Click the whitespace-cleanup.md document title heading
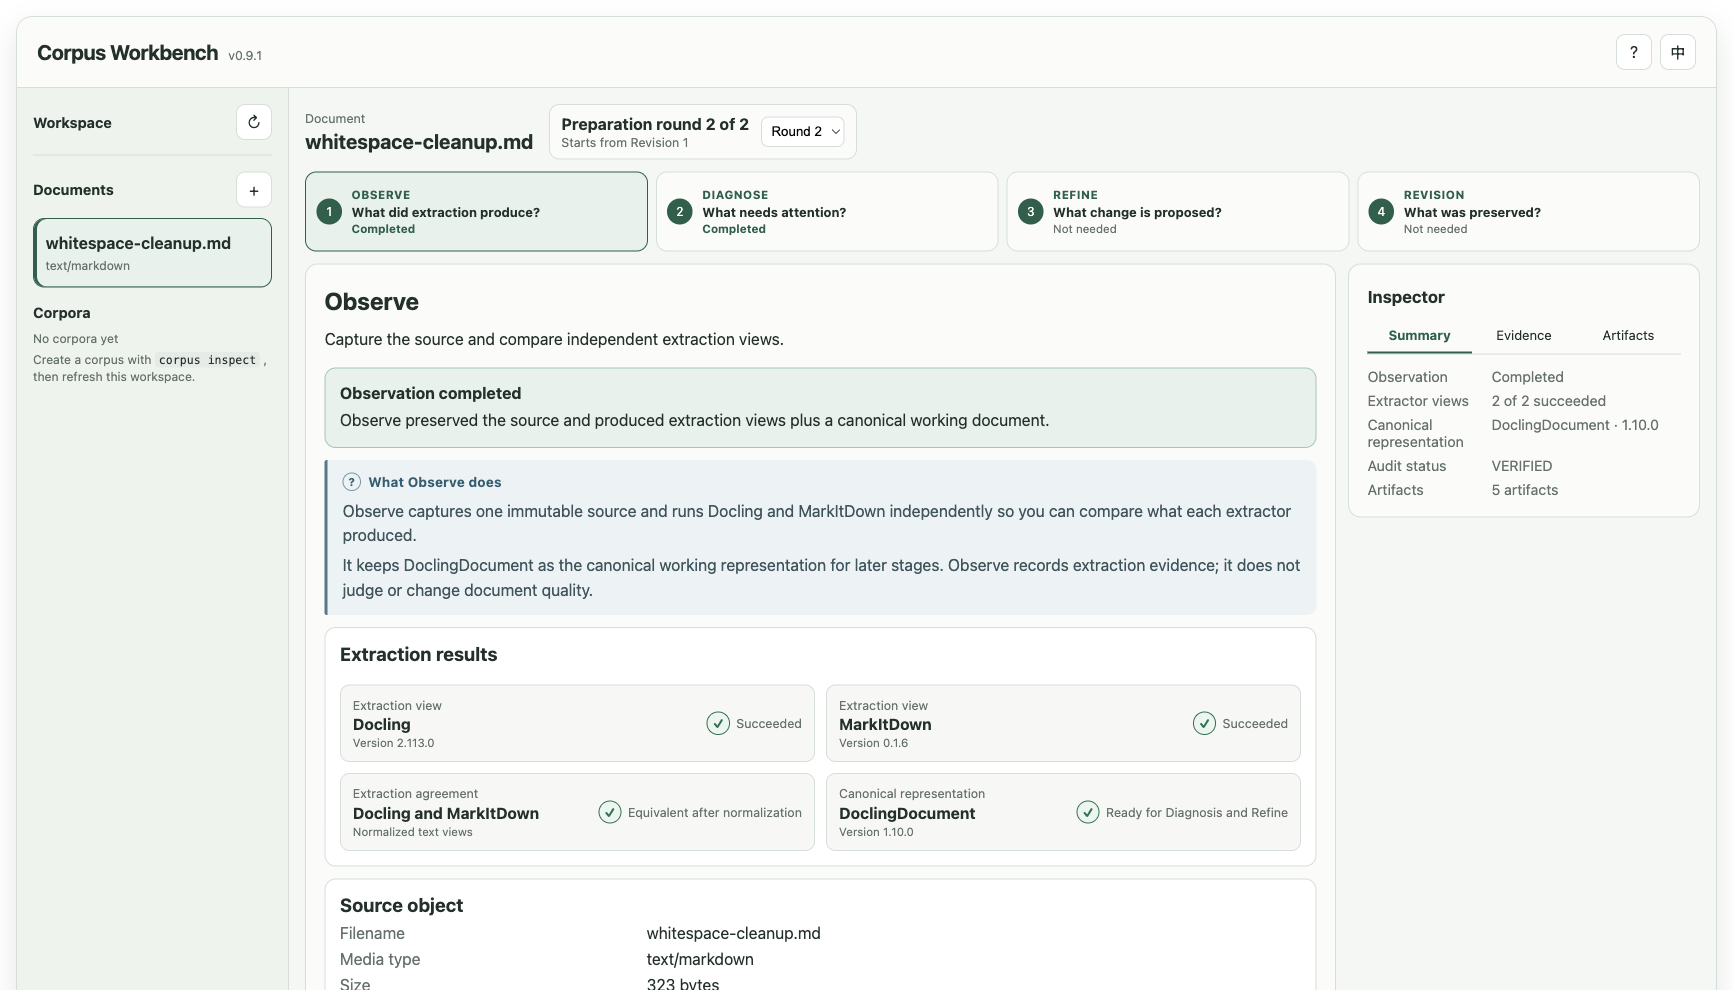This screenshot has height=990, width=1733. coord(419,142)
